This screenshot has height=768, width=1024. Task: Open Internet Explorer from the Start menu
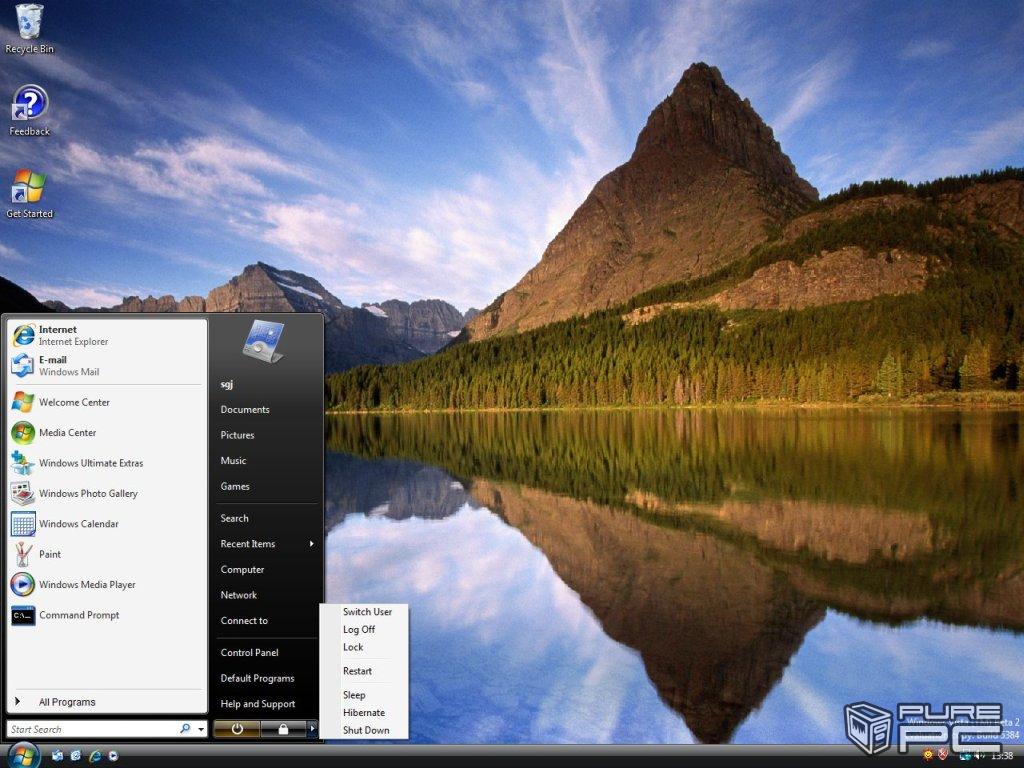coord(72,335)
